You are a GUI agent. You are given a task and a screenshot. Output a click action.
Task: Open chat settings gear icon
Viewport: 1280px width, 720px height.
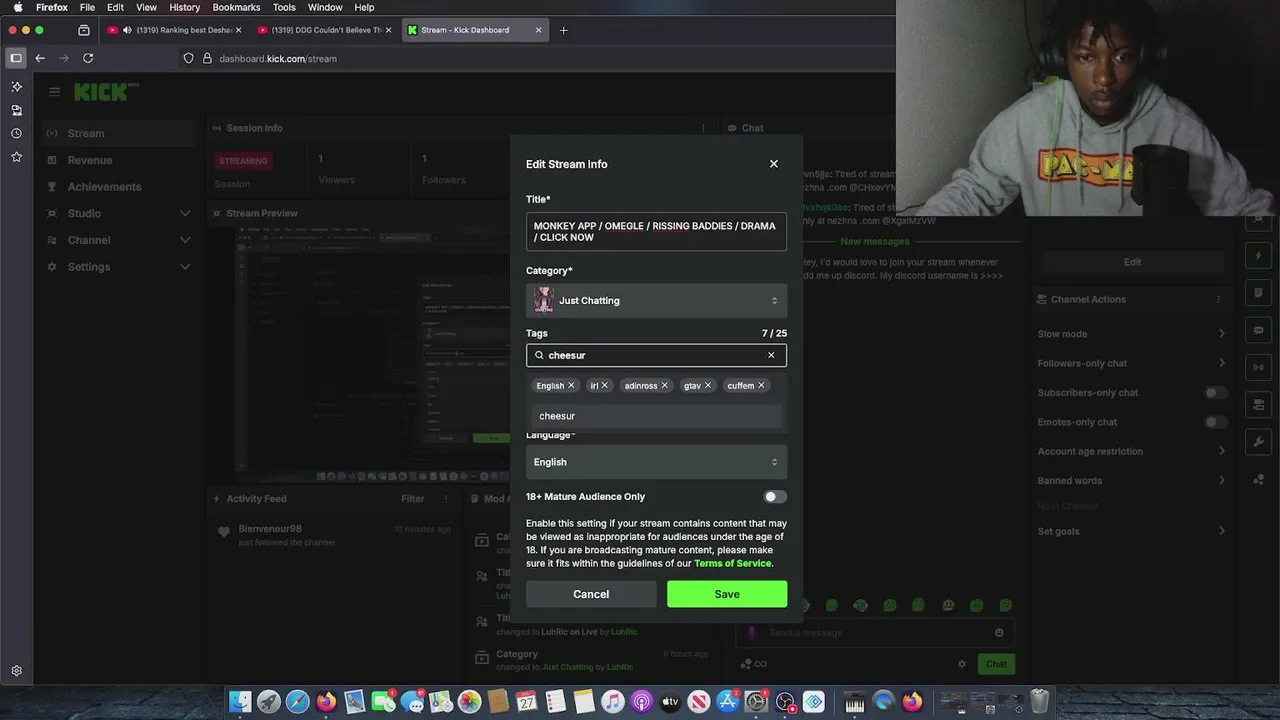962,664
